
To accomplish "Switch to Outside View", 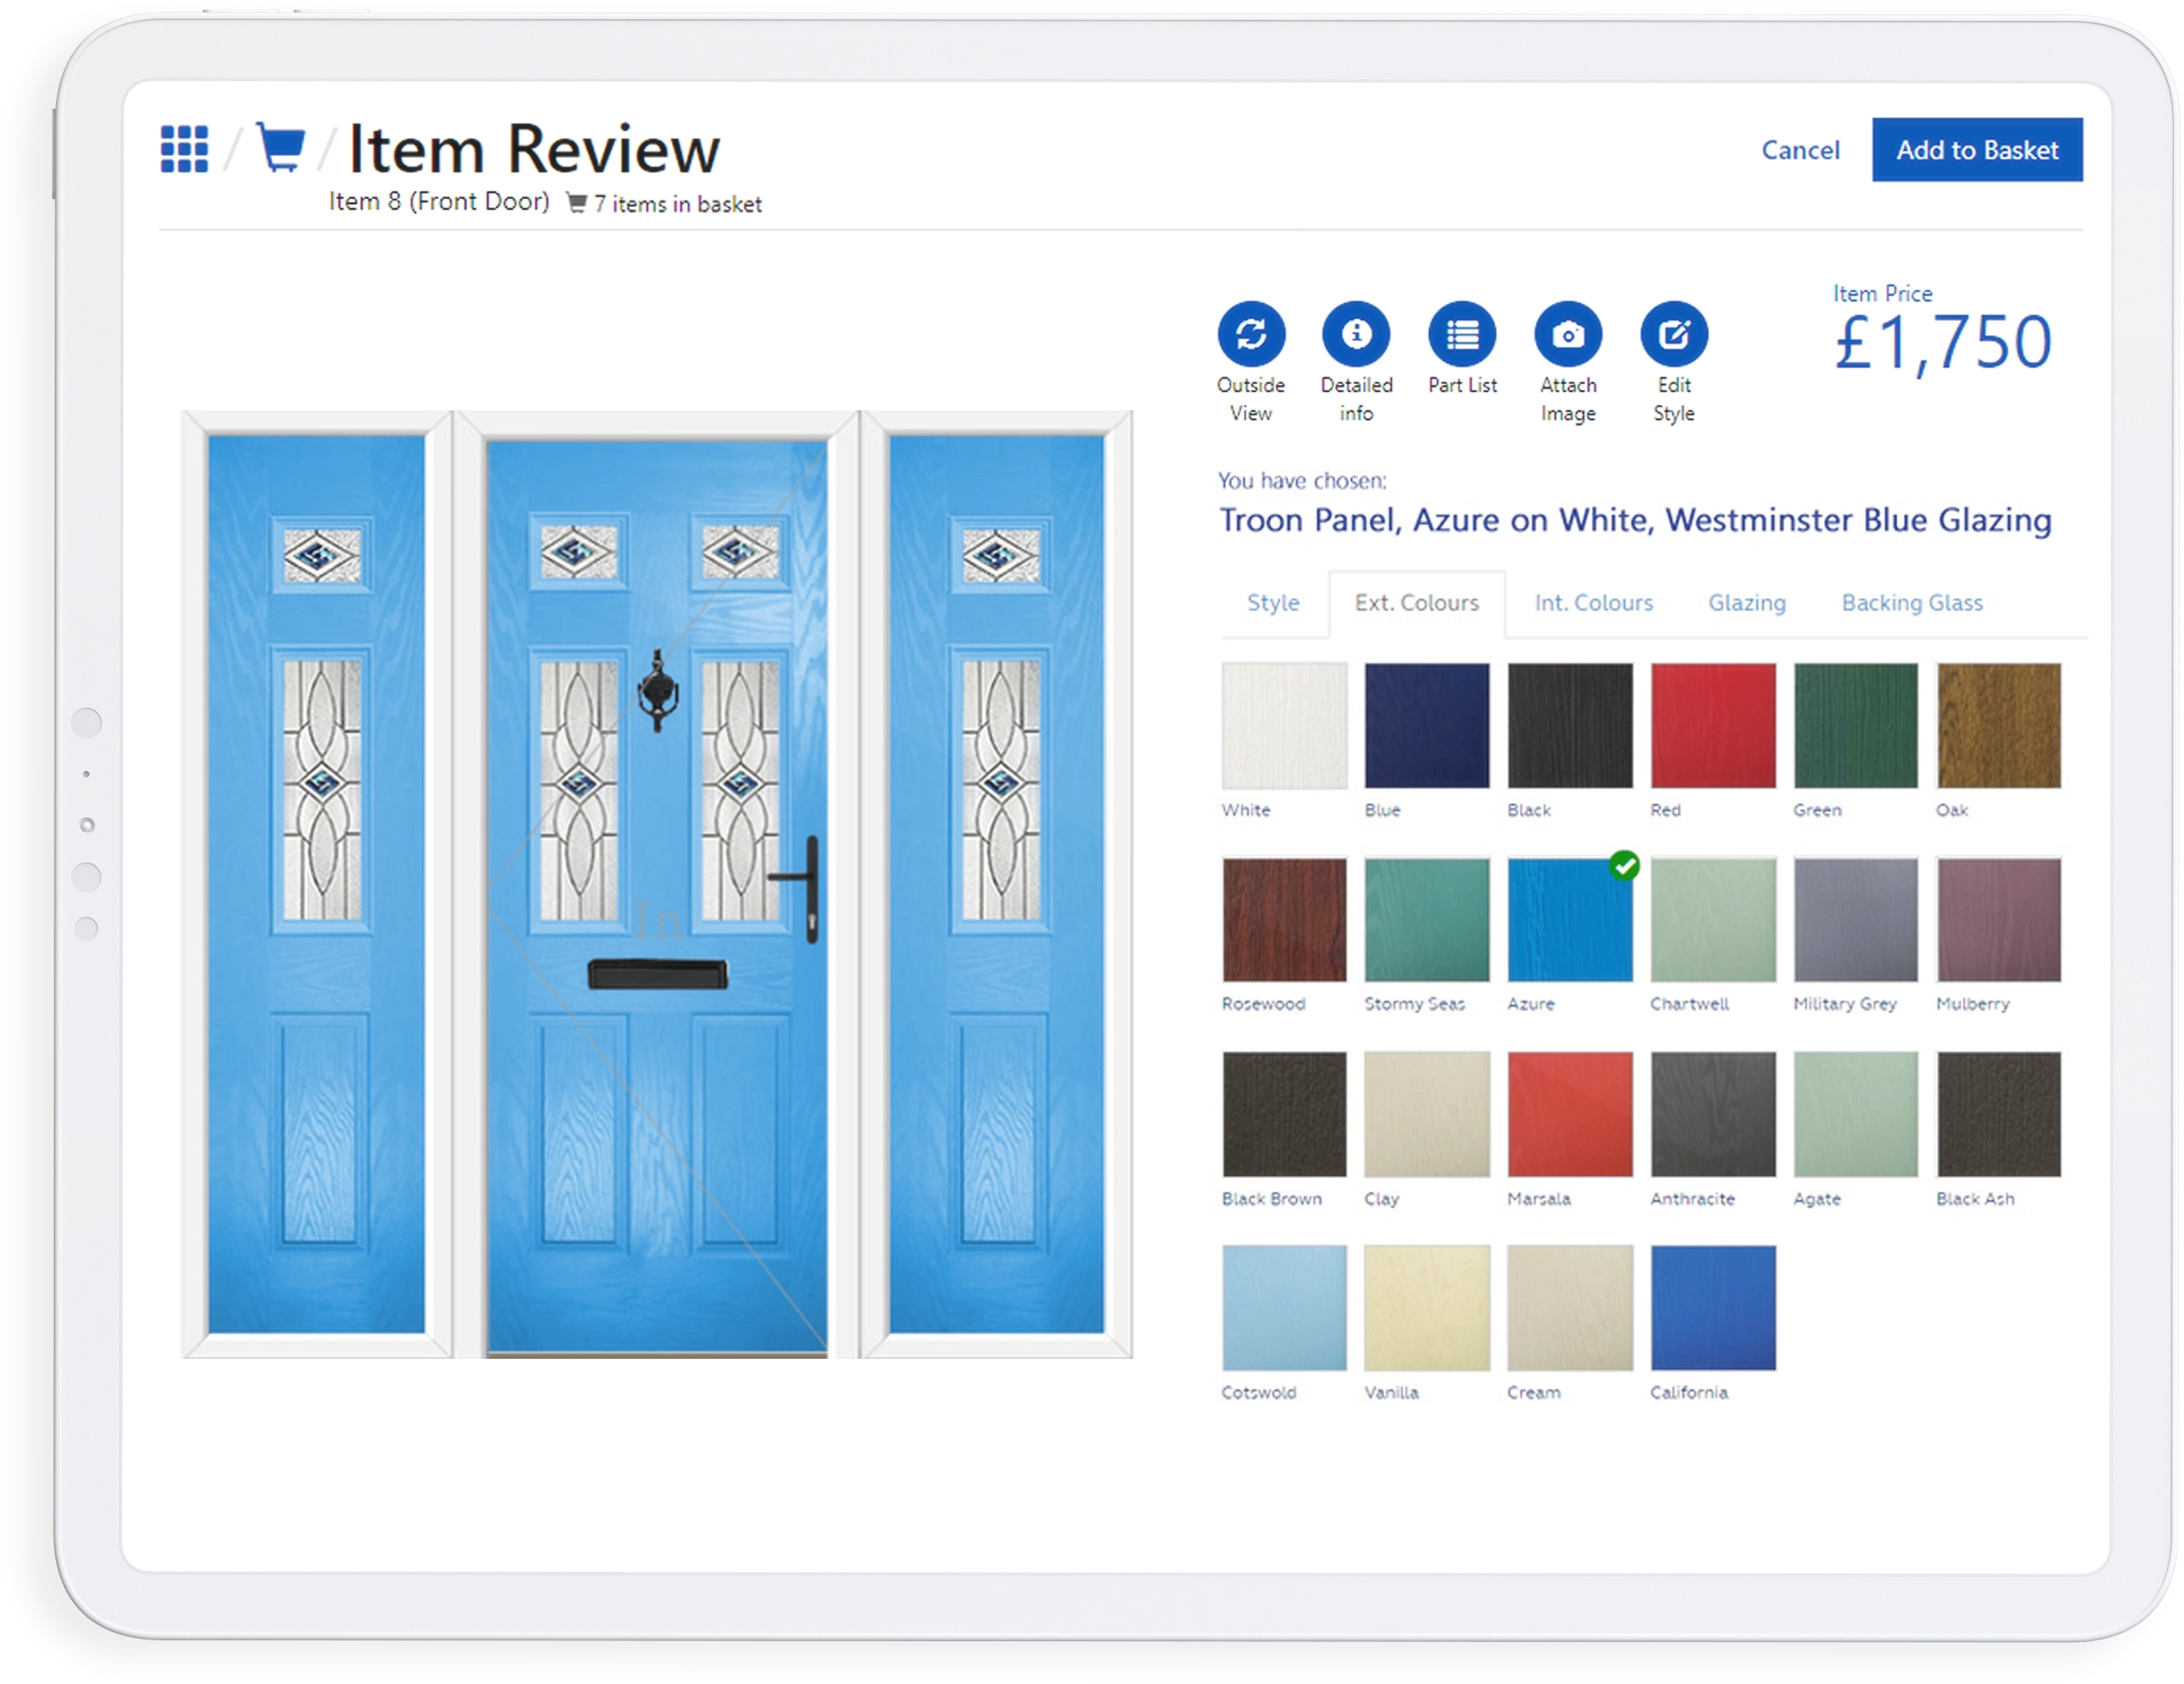I will coord(1251,334).
